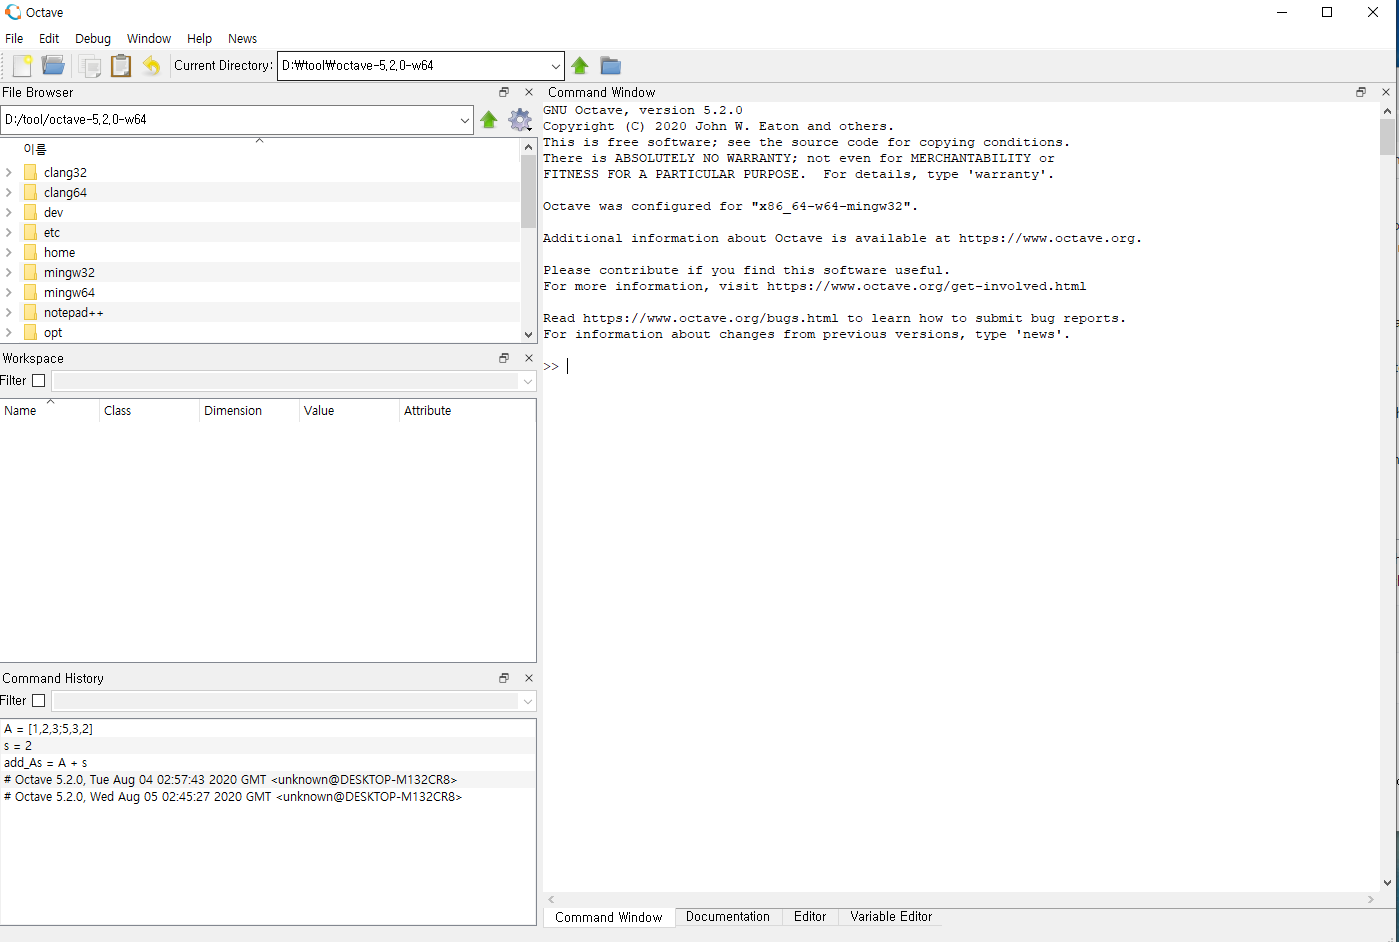The height and width of the screenshot is (942, 1399).
Task: Browse directories with toolbar folder icon
Action: click(x=611, y=66)
